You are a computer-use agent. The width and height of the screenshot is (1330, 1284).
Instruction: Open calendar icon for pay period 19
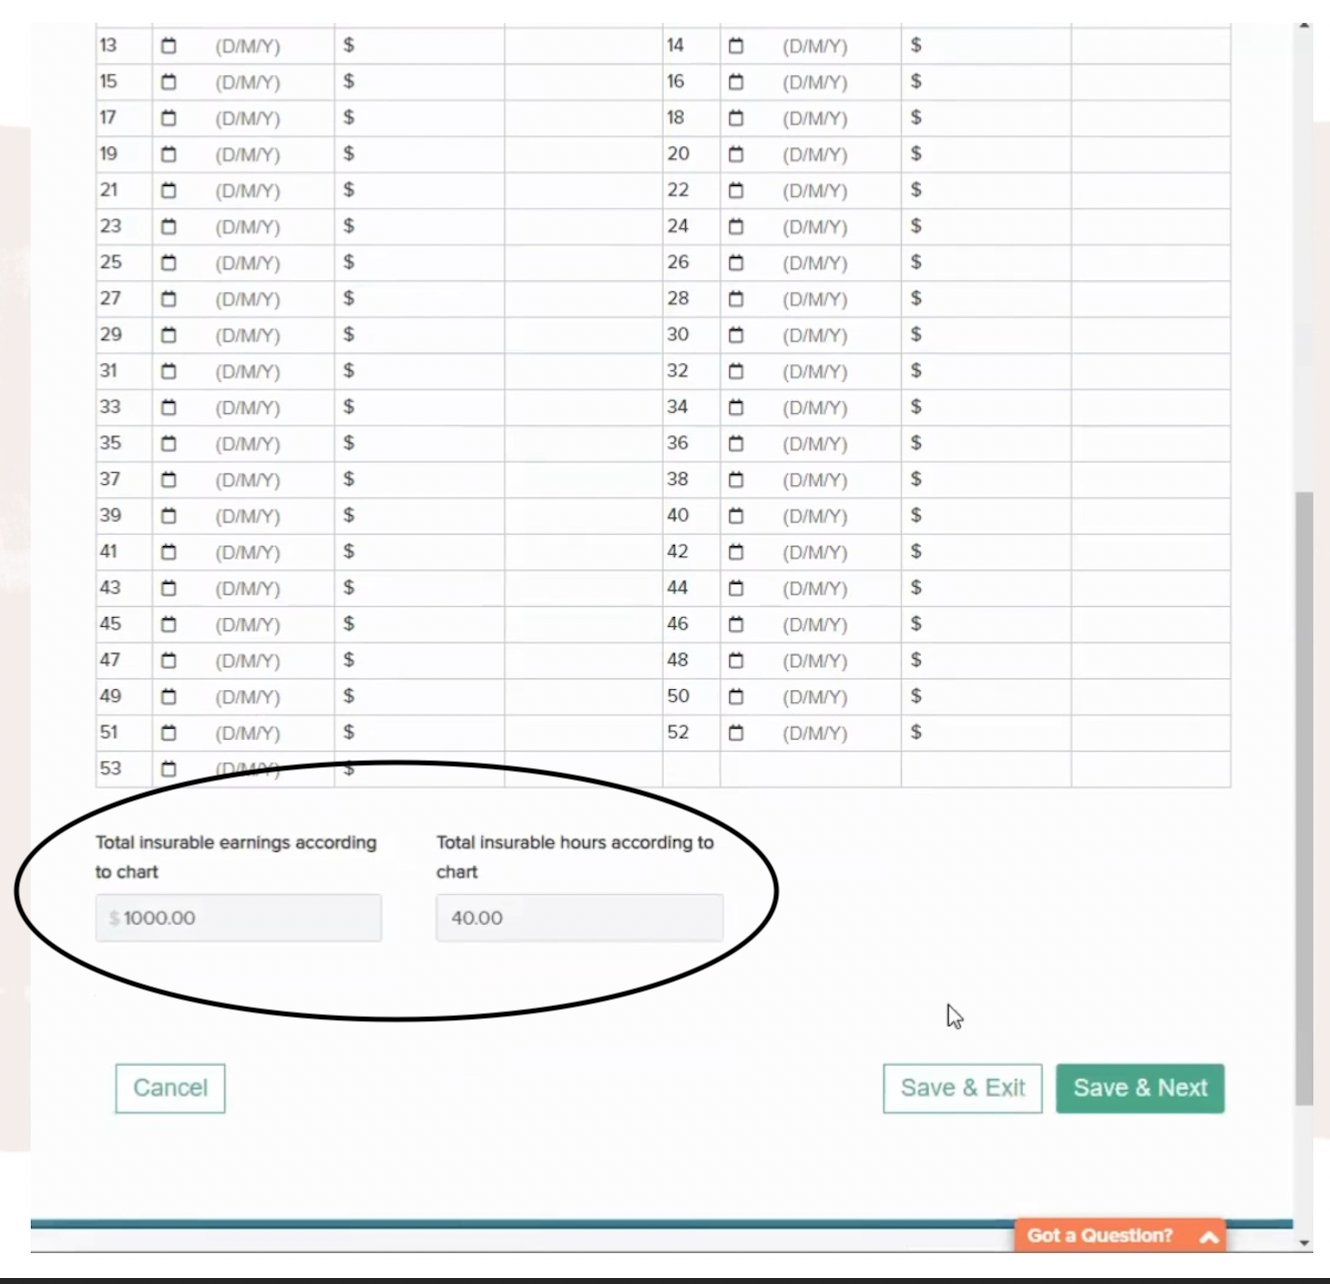(168, 154)
